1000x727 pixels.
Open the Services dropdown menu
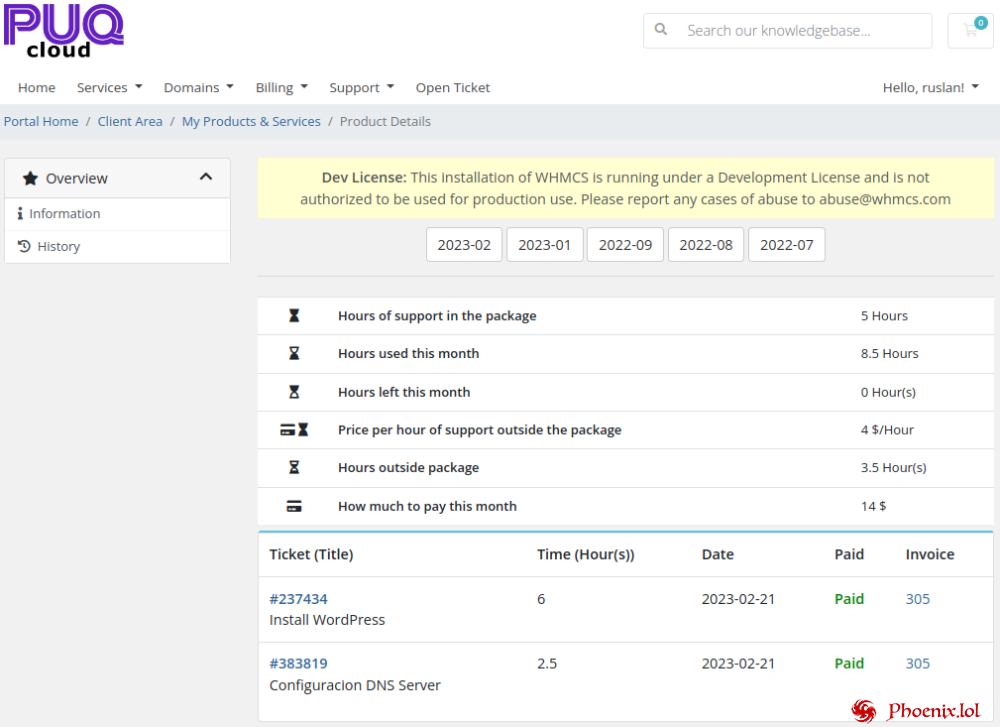coord(109,87)
